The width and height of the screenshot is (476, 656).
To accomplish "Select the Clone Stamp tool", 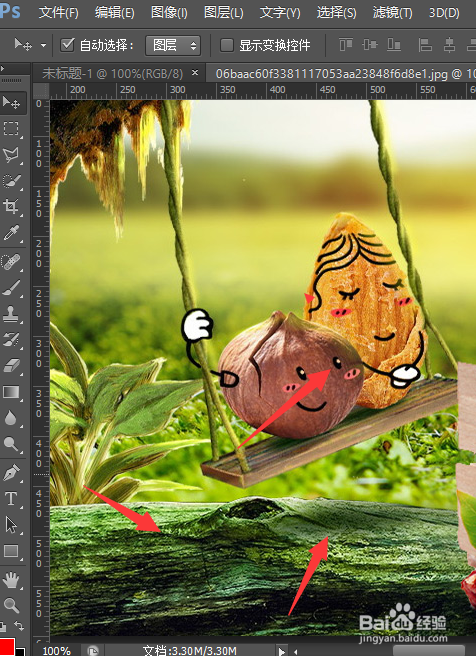I will coord(11,313).
